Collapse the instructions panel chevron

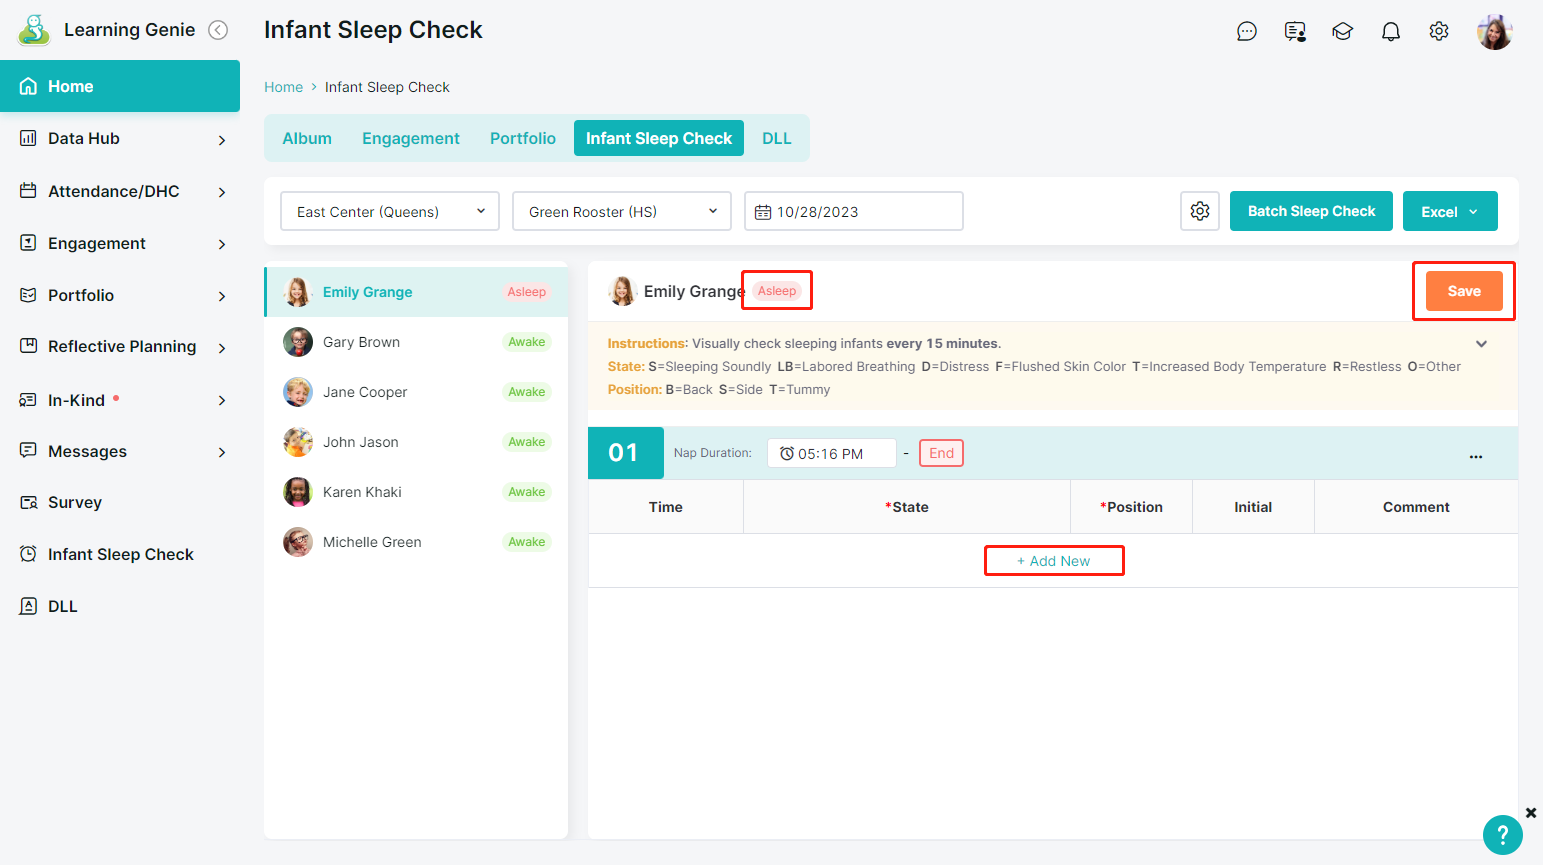coord(1481,344)
